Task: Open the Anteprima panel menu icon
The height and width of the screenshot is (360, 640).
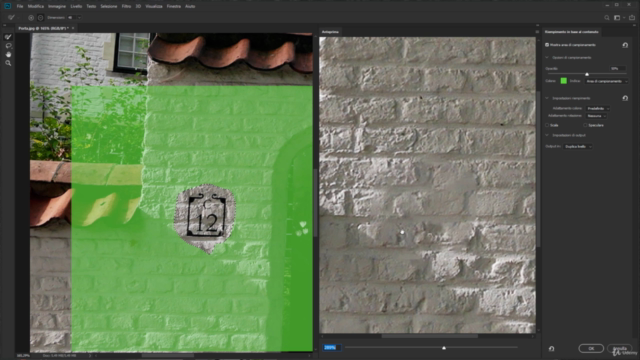Action: click(x=537, y=32)
